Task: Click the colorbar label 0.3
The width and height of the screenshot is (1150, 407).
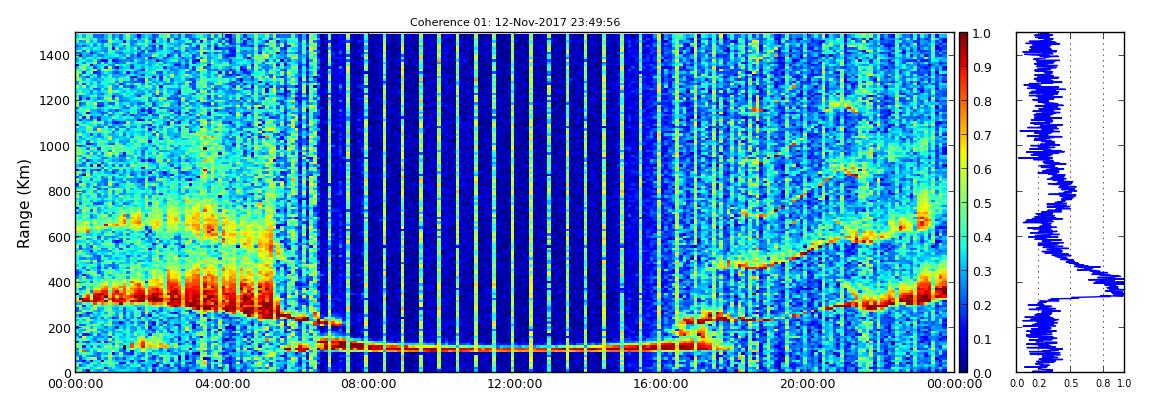Action: (x=983, y=271)
